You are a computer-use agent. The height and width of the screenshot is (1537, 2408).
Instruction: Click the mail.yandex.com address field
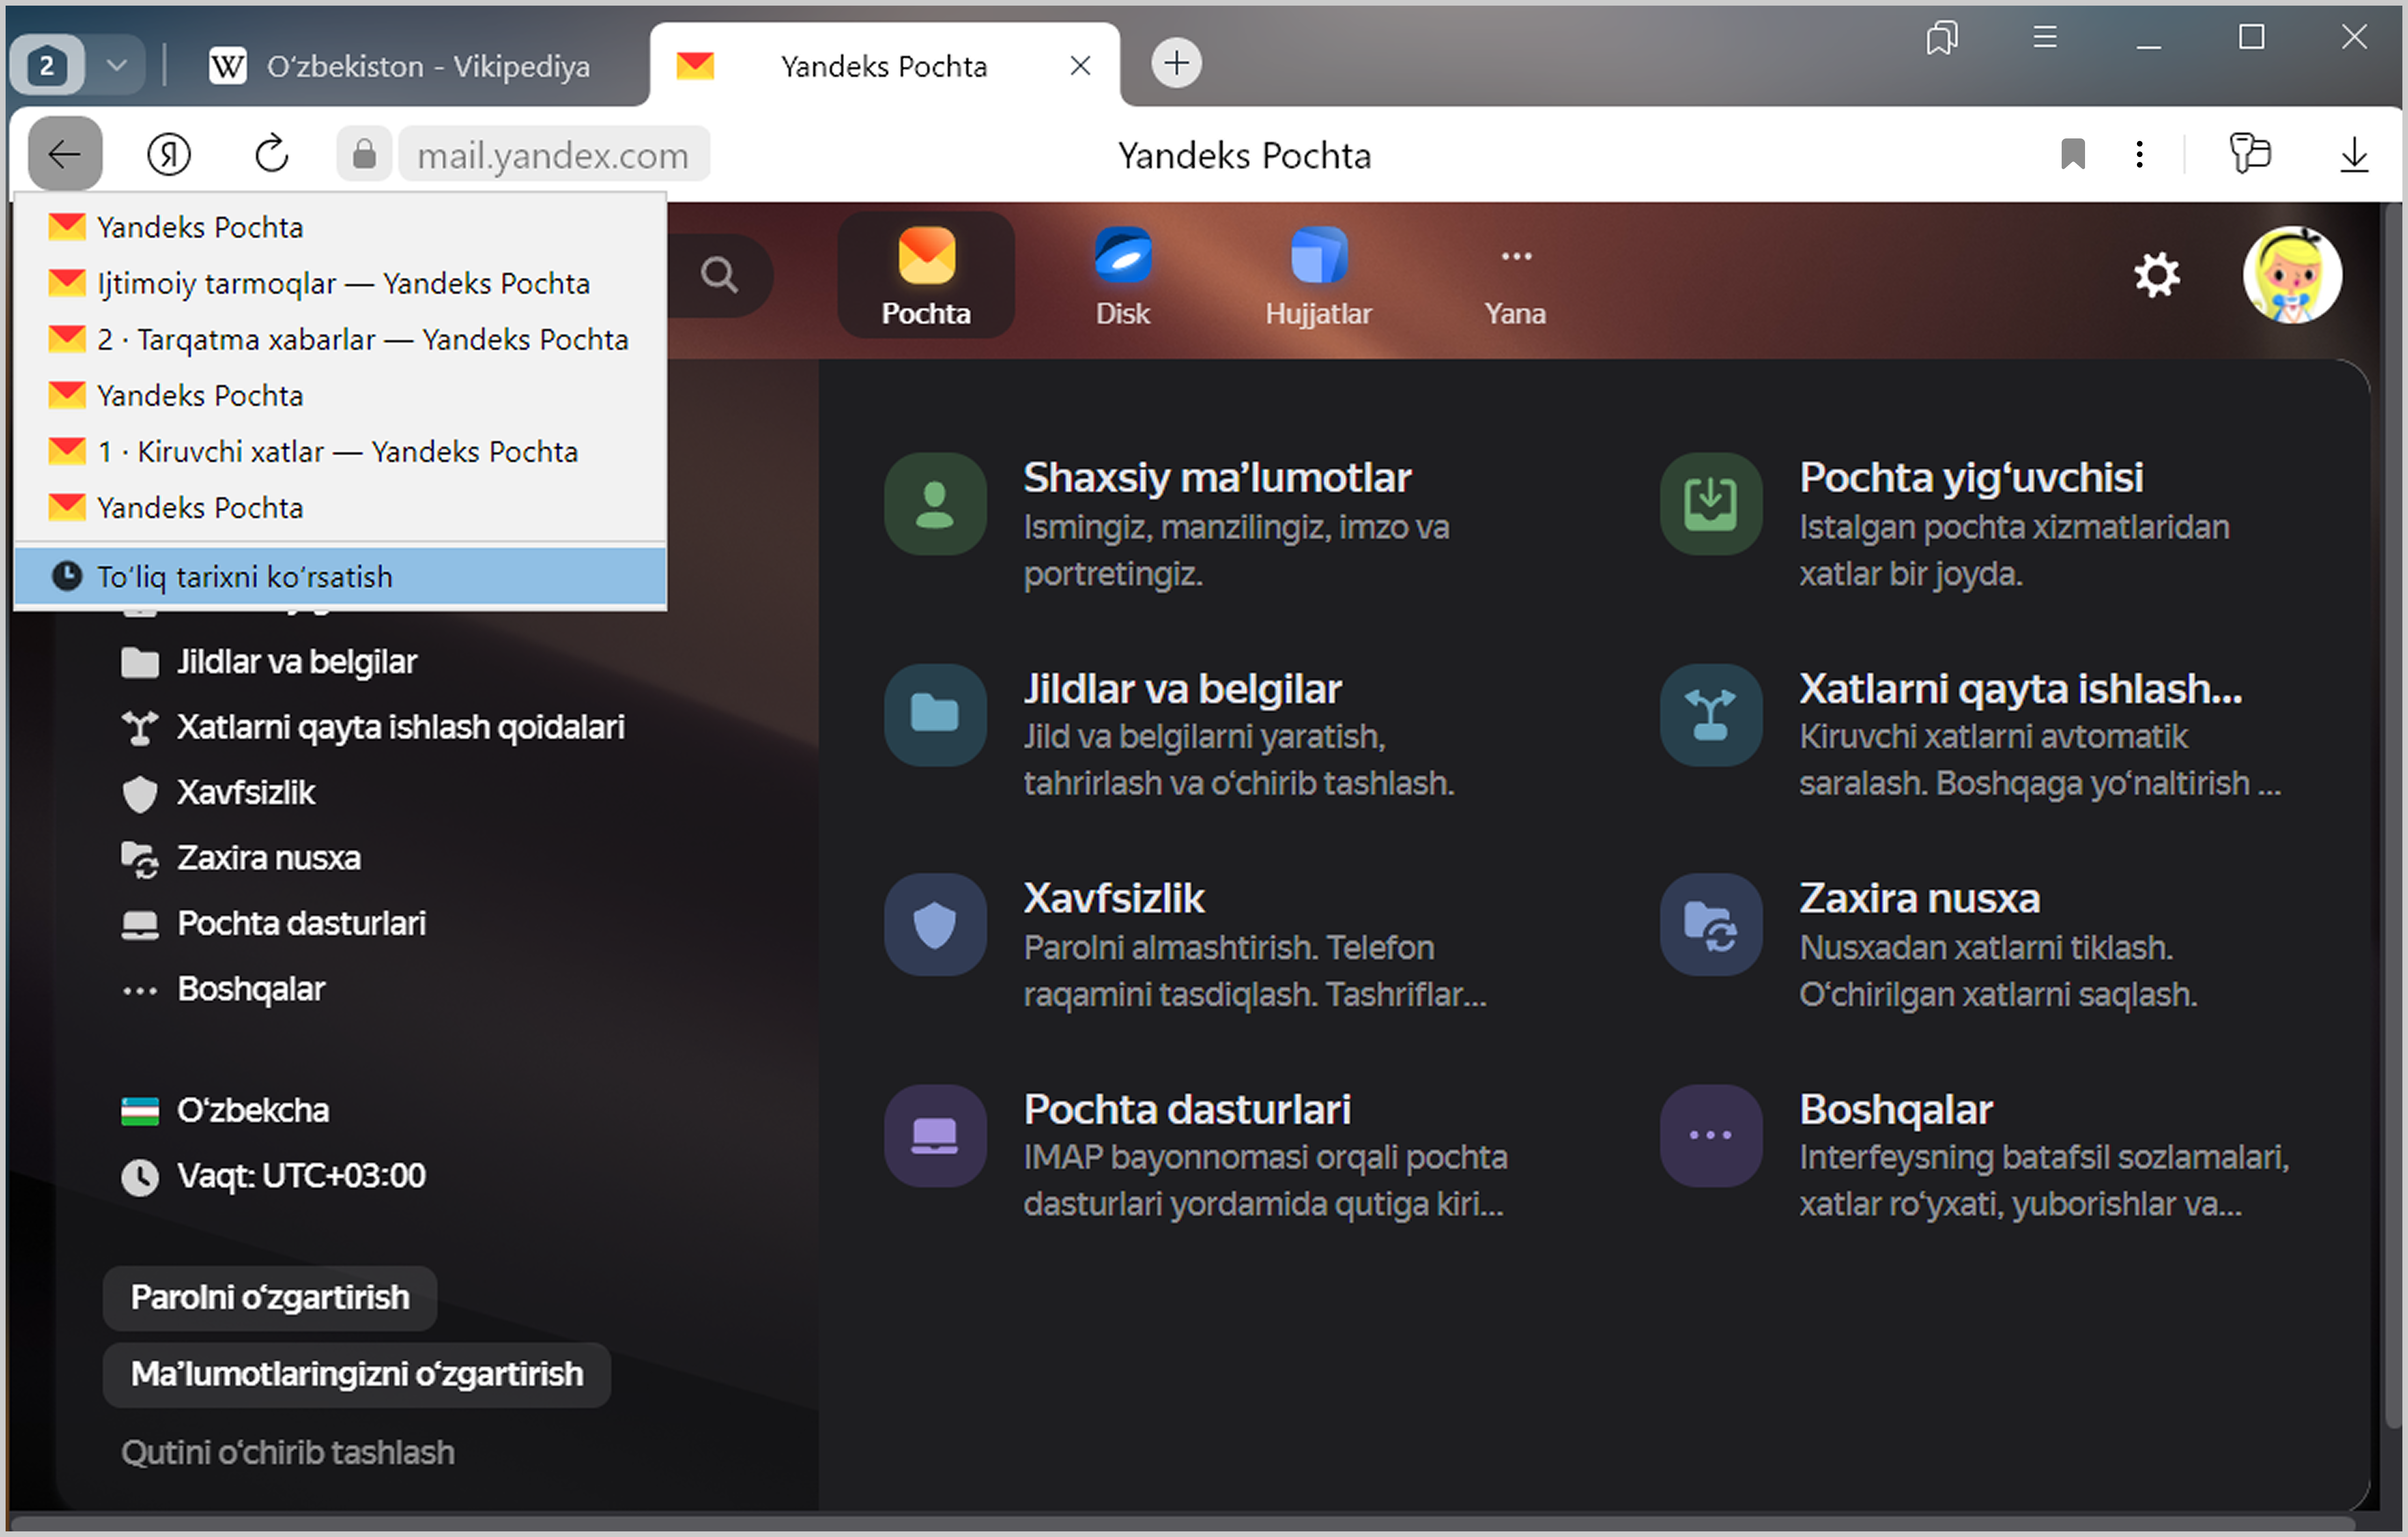[553, 155]
